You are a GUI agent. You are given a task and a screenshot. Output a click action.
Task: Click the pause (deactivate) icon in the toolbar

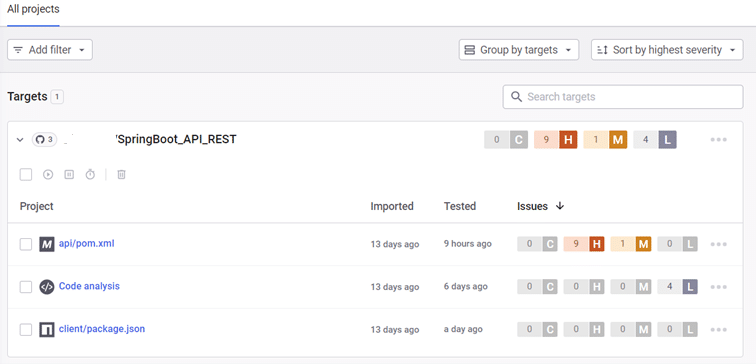click(69, 175)
